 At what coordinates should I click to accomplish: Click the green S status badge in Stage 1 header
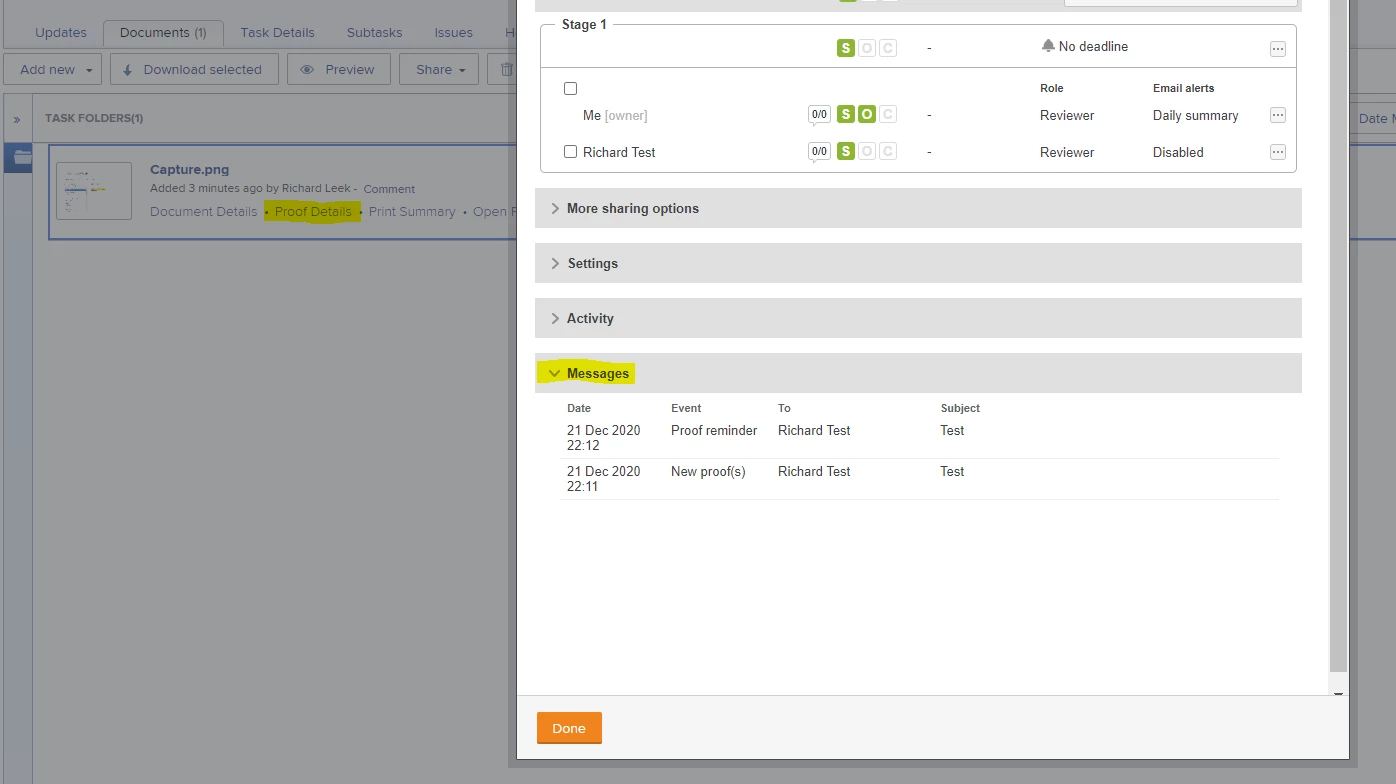tap(846, 47)
